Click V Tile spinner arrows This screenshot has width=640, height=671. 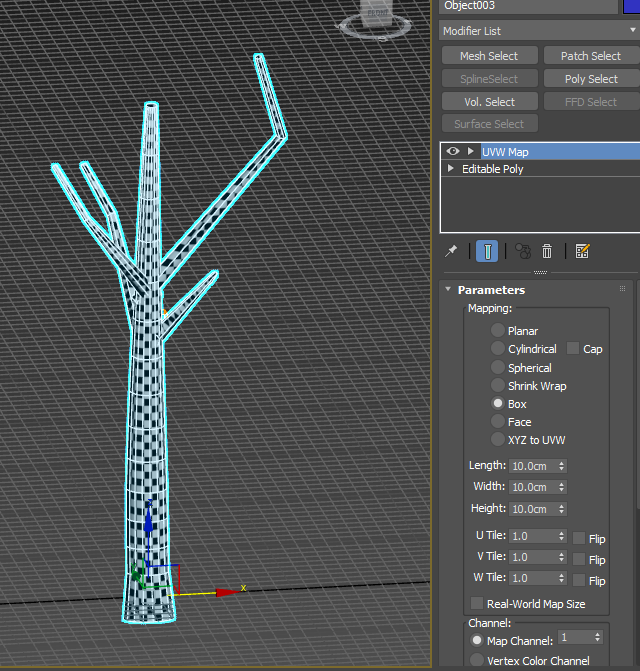point(562,557)
